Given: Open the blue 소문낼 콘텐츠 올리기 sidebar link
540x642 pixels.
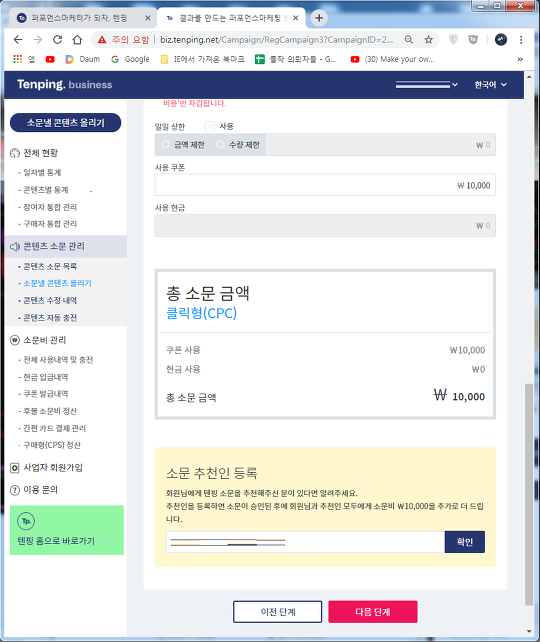Looking at the screenshot, I should point(57,283).
